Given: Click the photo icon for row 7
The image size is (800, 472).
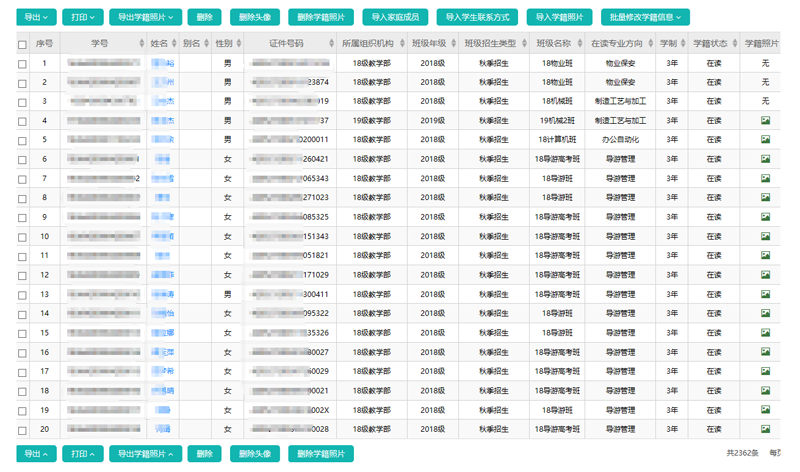Looking at the screenshot, I should click(765, 178).
